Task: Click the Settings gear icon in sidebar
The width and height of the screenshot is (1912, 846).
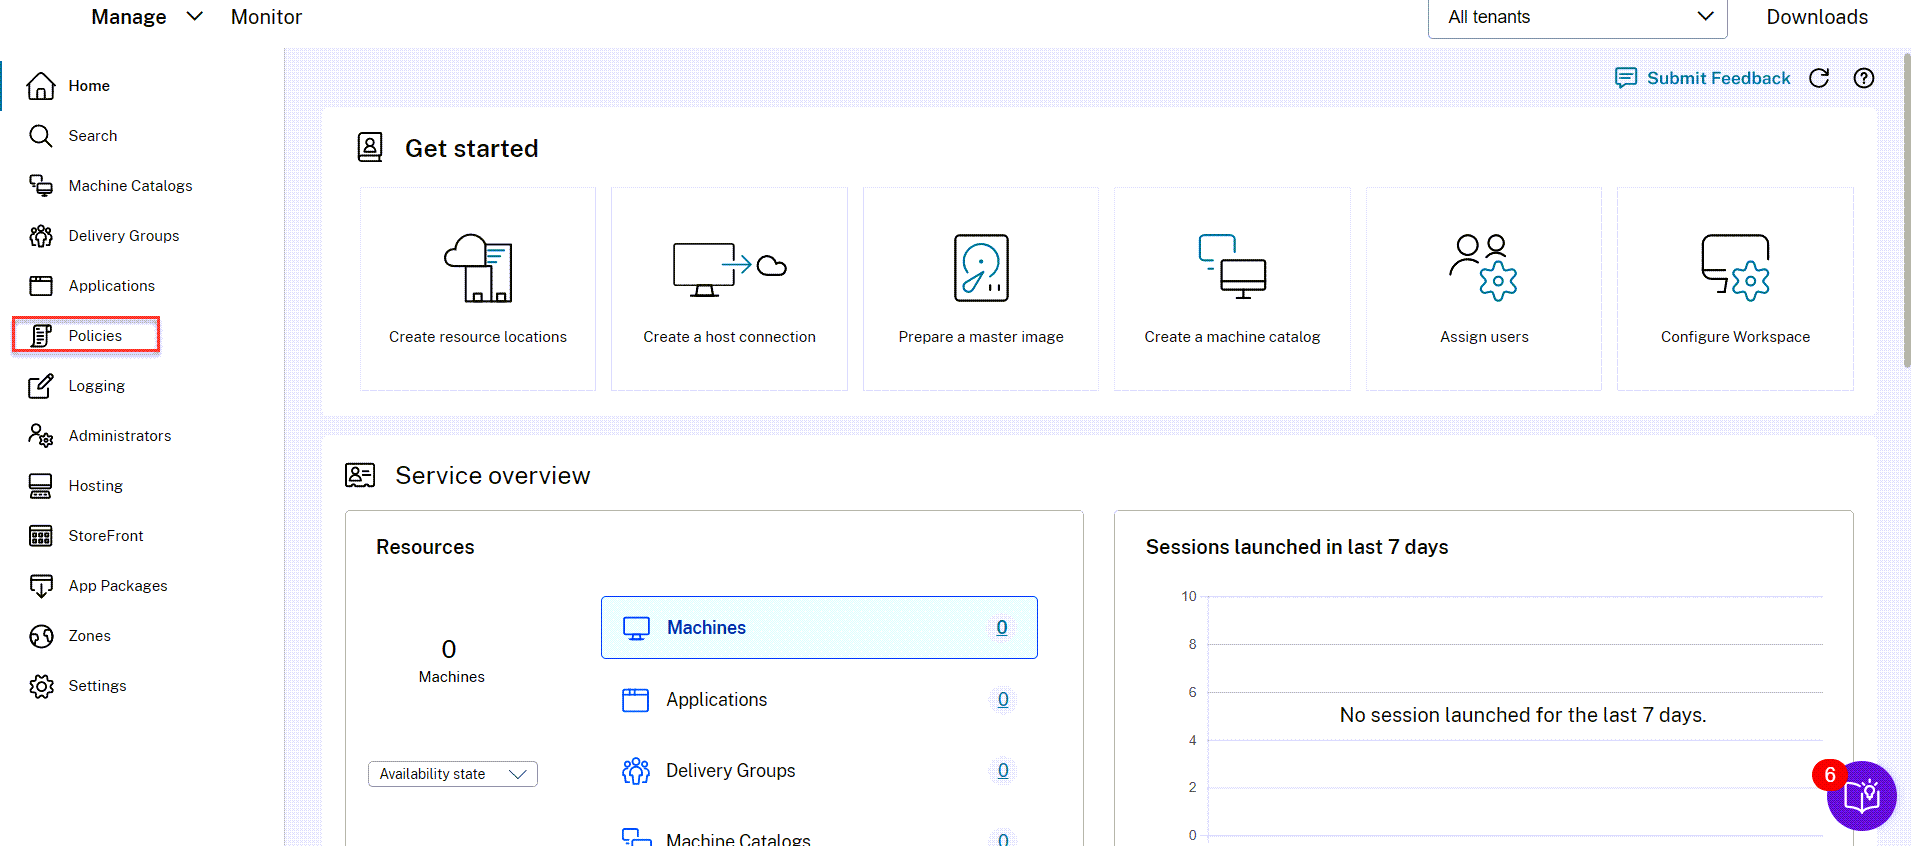Action: click(41, 686)
